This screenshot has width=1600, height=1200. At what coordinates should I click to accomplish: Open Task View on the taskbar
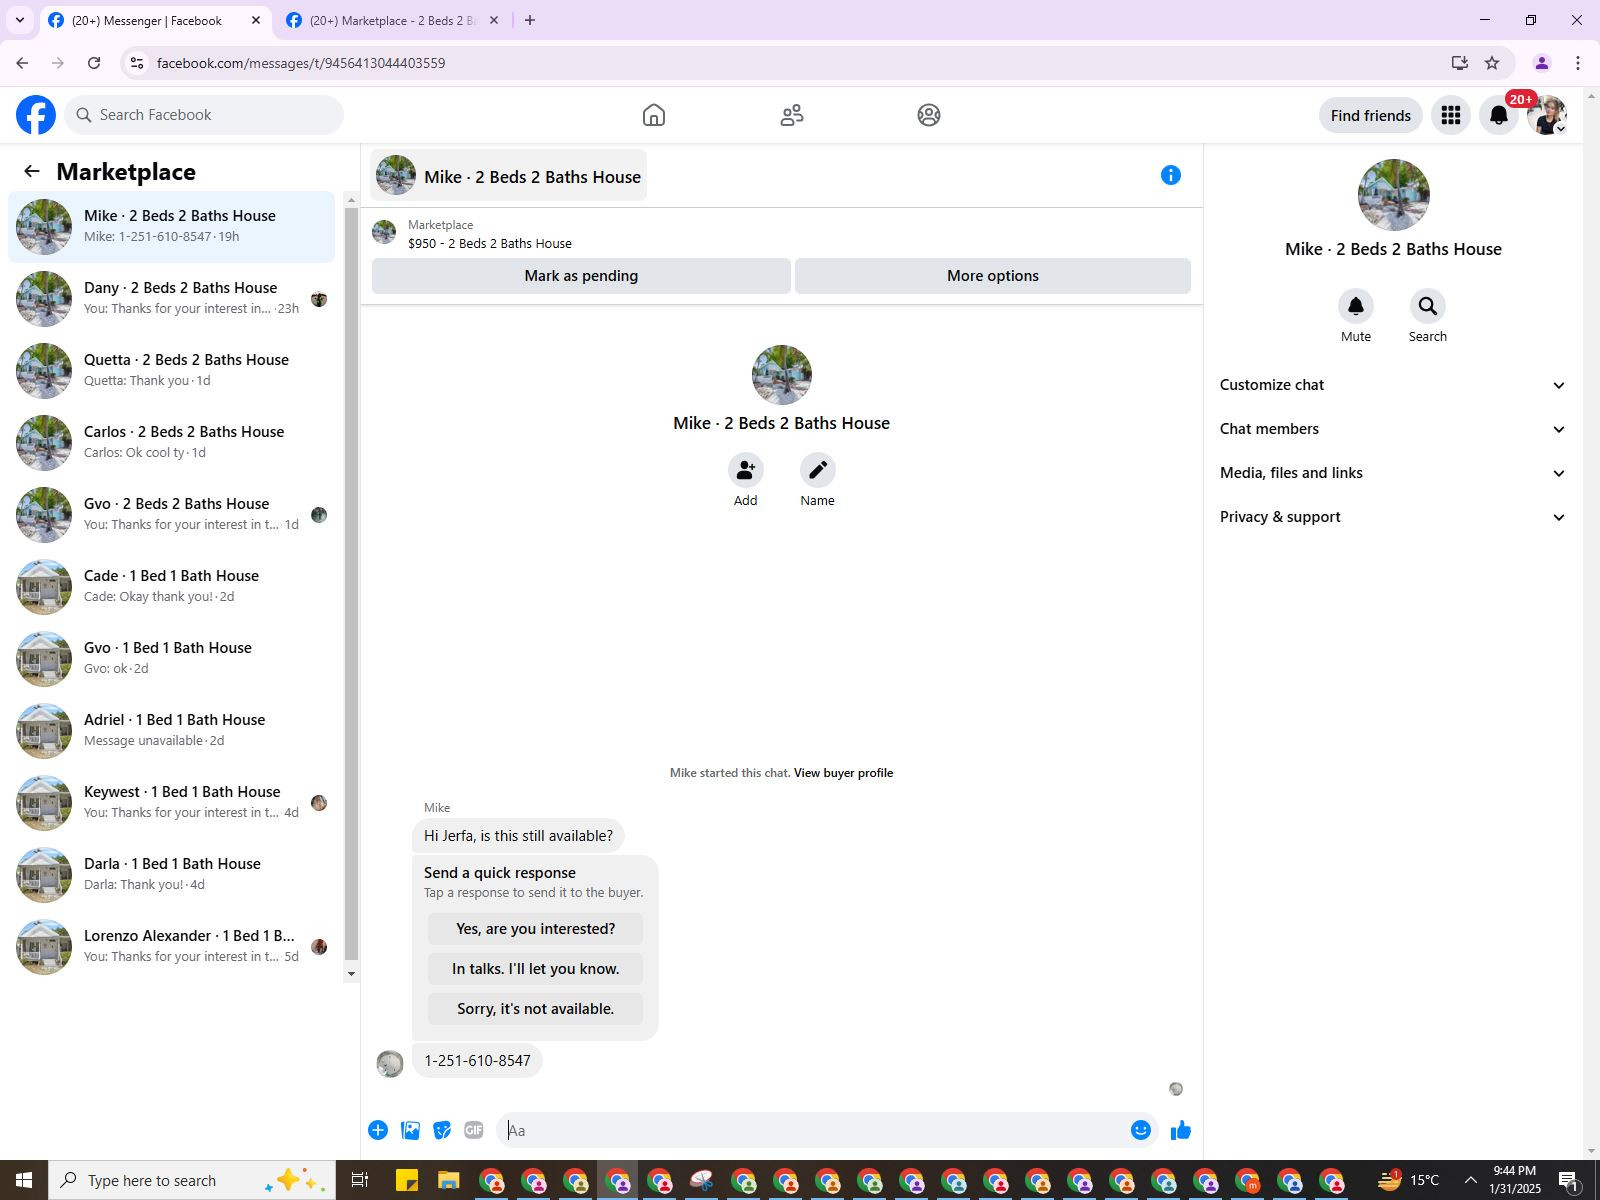[360, 1181]
